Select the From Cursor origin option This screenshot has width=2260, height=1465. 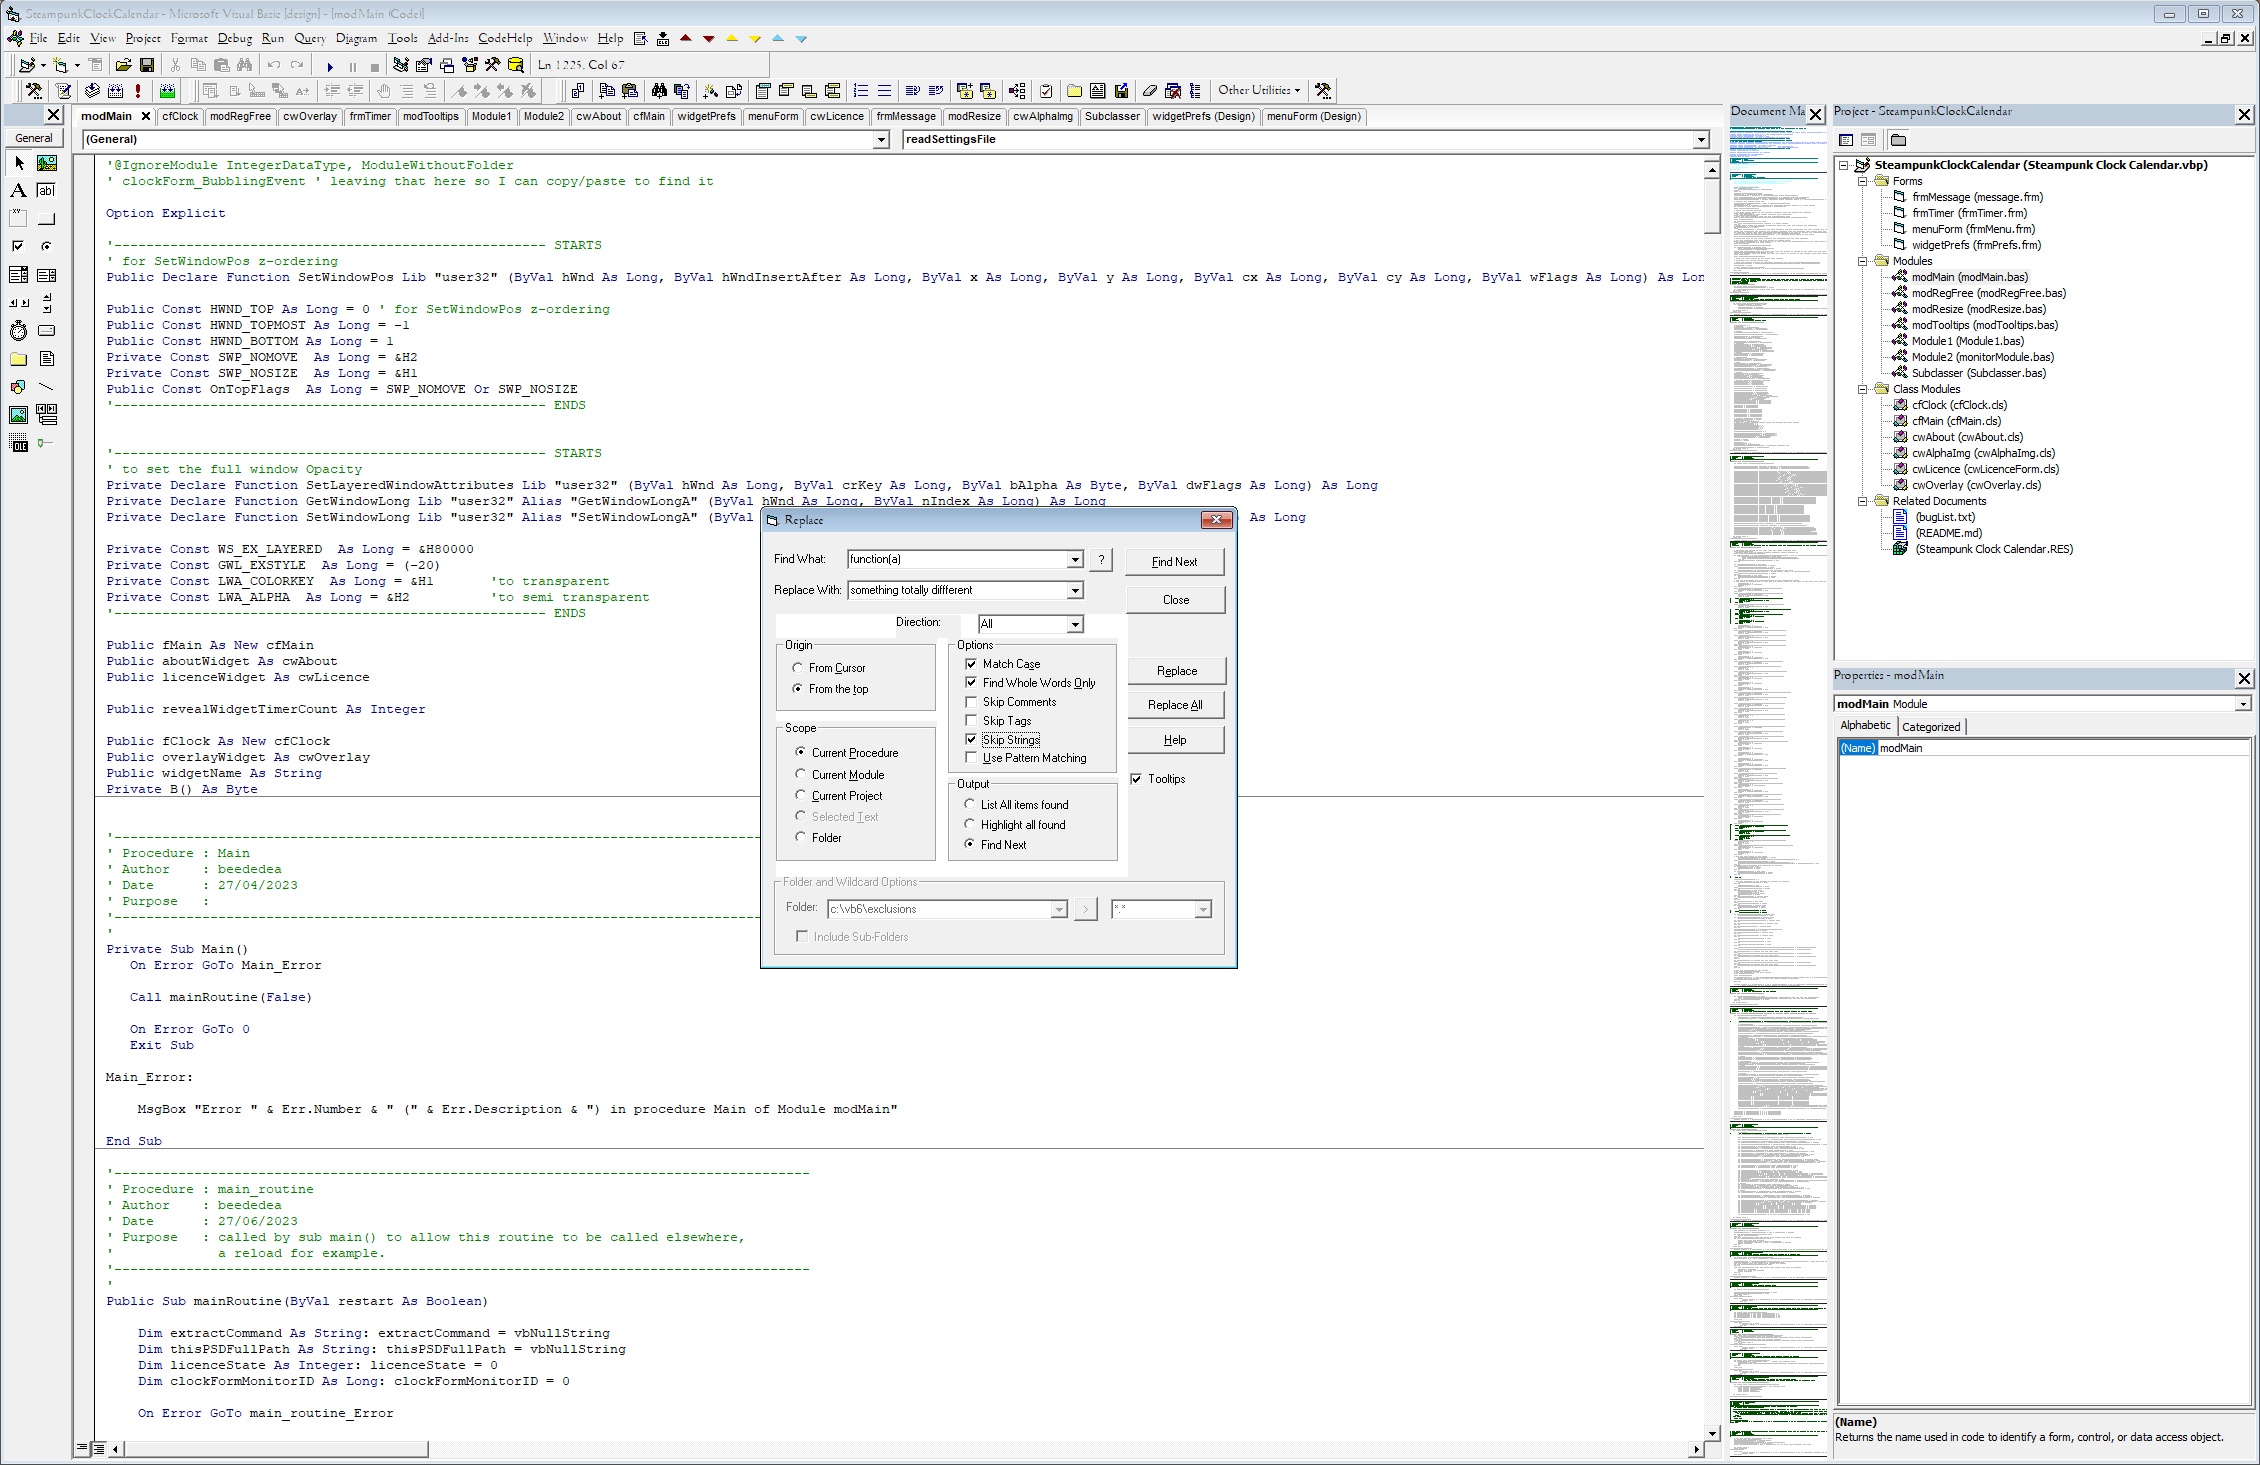[x=798, y=667]
